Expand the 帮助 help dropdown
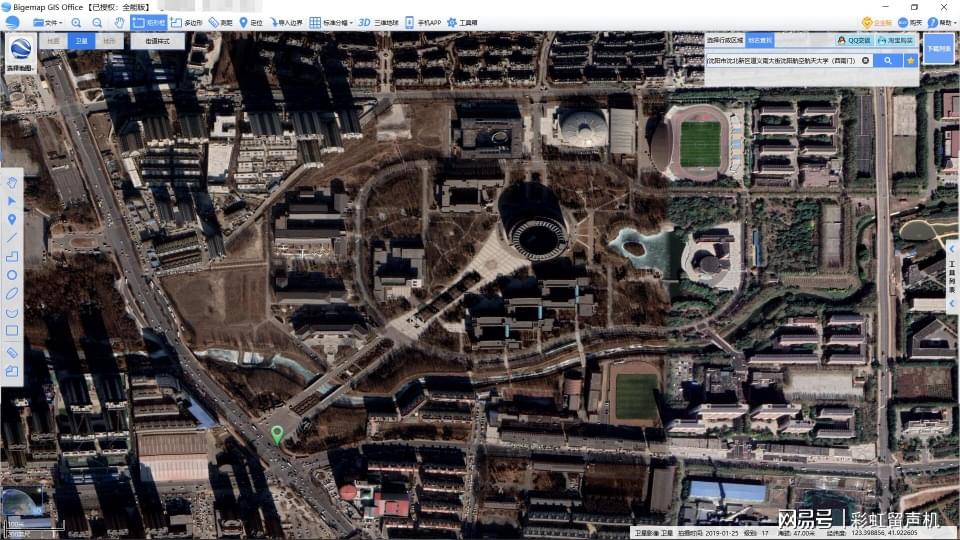This screenshot has width=960, height=540. click(939, 22)
